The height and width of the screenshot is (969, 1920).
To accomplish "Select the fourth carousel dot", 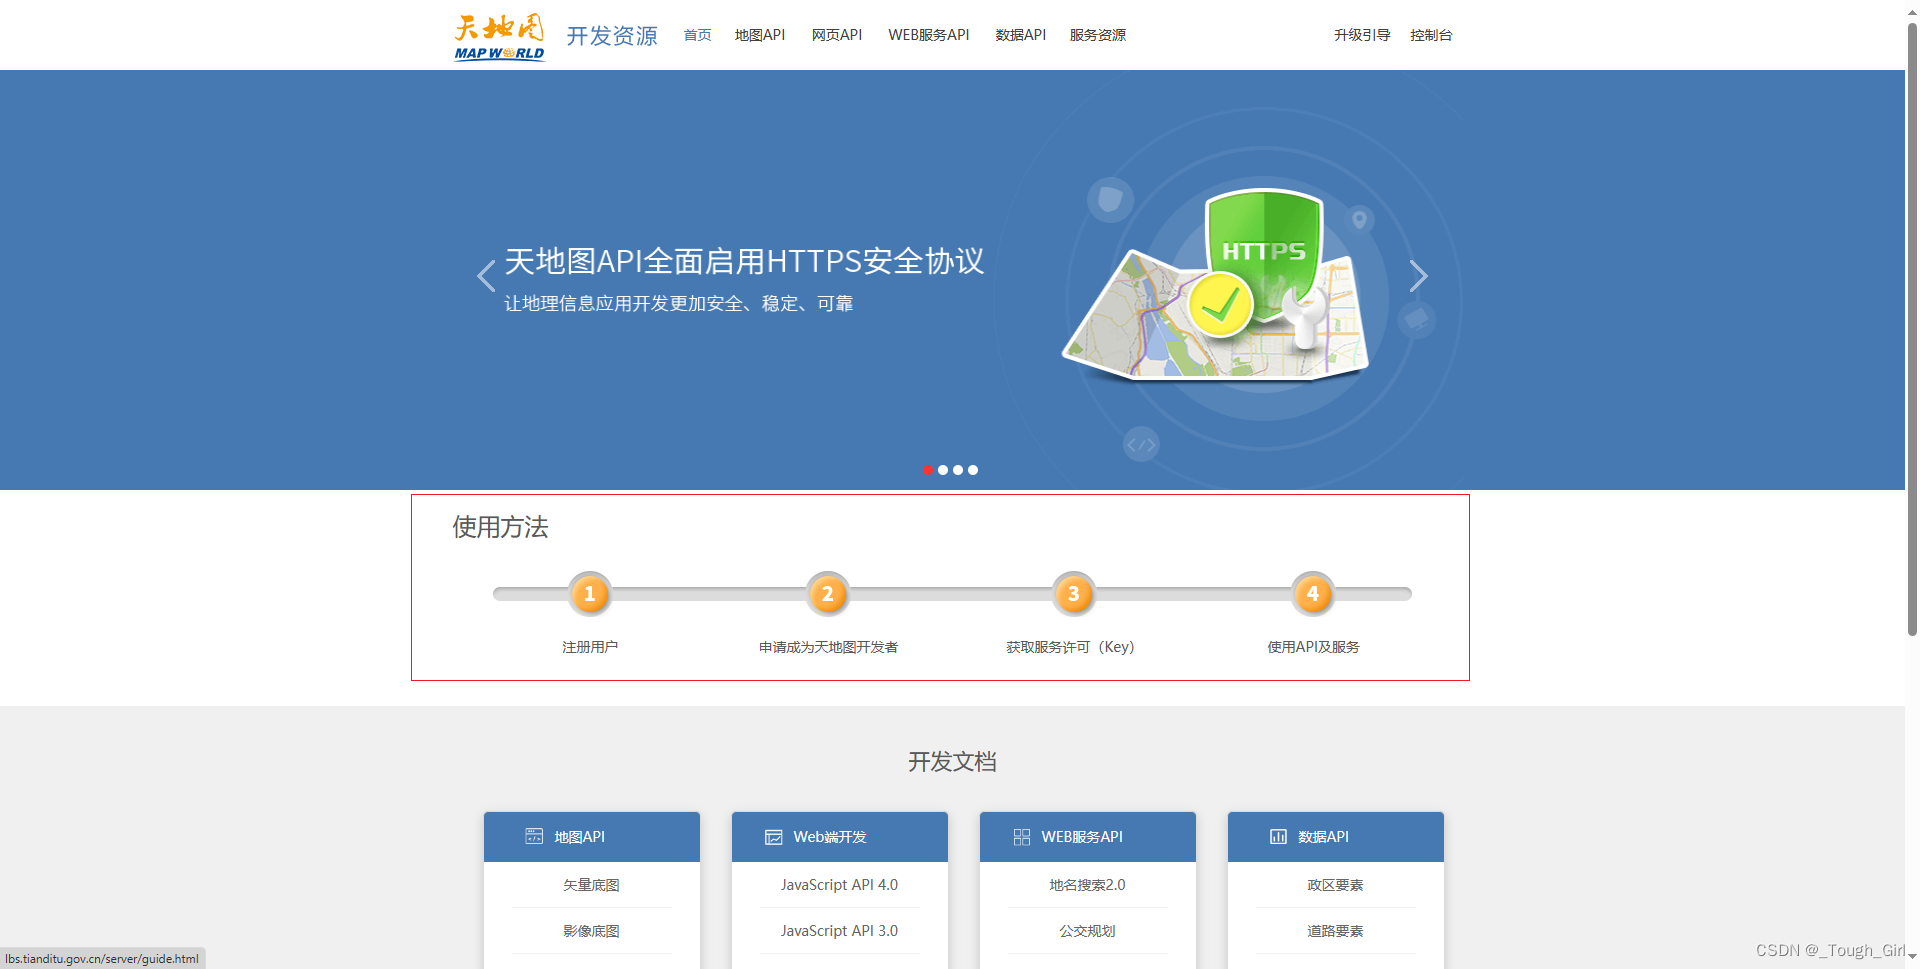I will (973, 470).
